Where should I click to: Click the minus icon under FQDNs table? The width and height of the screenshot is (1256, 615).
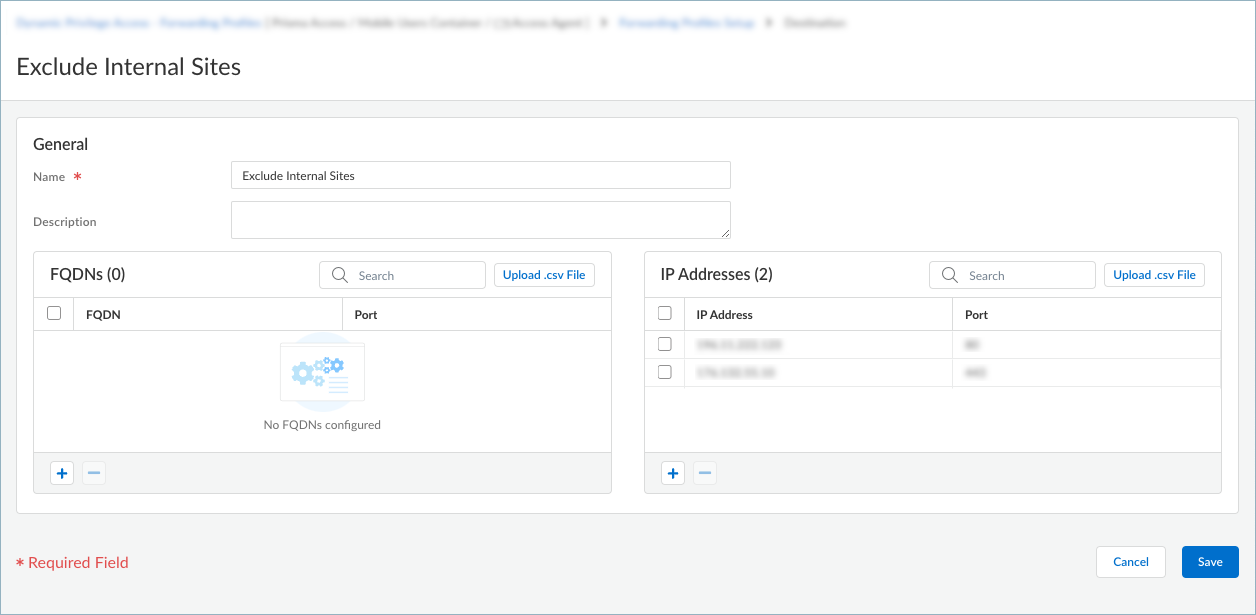coord(94,473)
